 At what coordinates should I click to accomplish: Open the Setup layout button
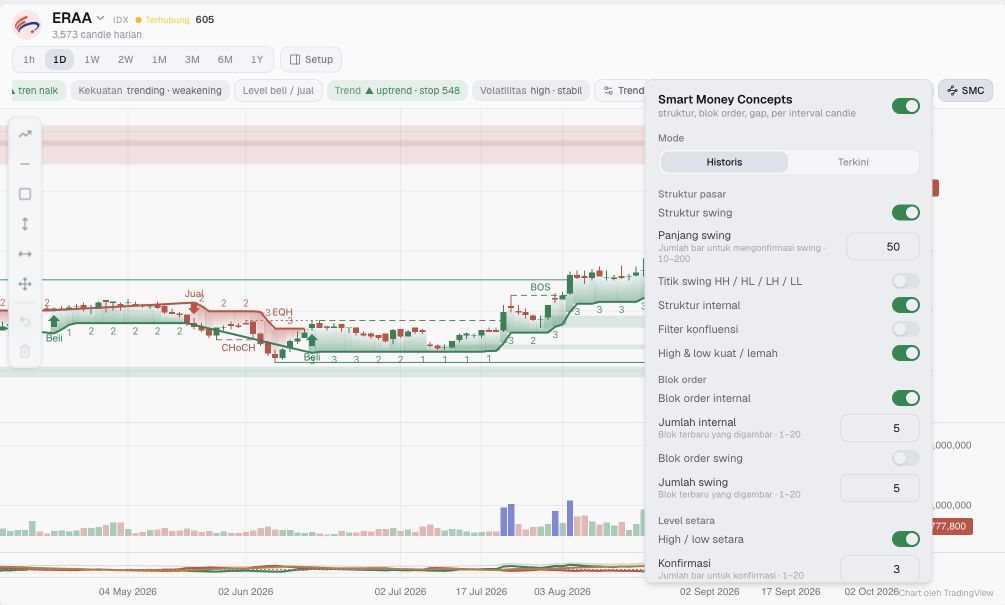(x=311, y=60)
